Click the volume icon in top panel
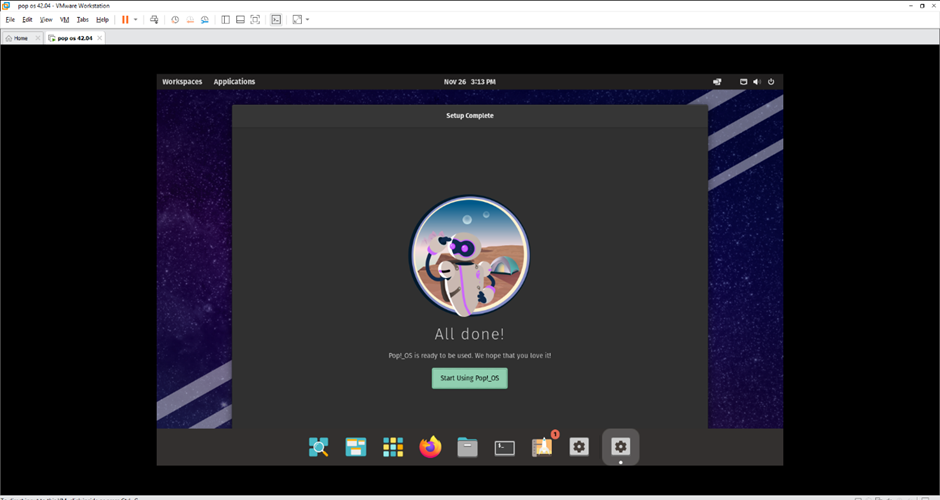 757,82
